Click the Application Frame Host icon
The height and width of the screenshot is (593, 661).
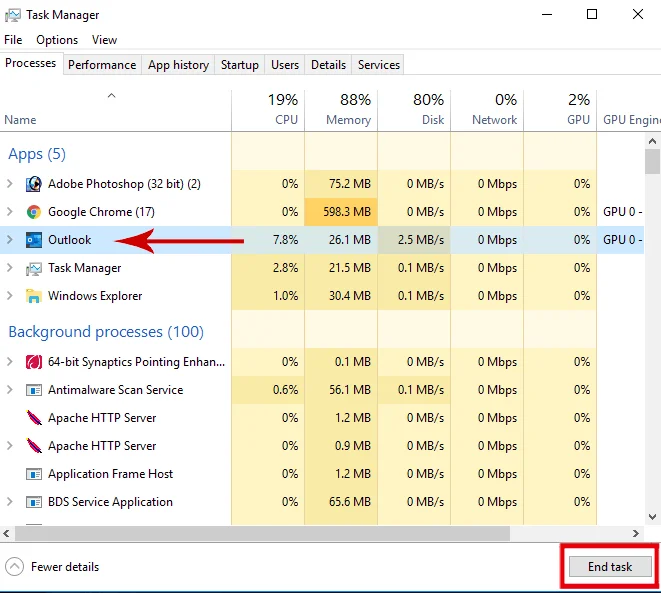[x=34, y=474]
